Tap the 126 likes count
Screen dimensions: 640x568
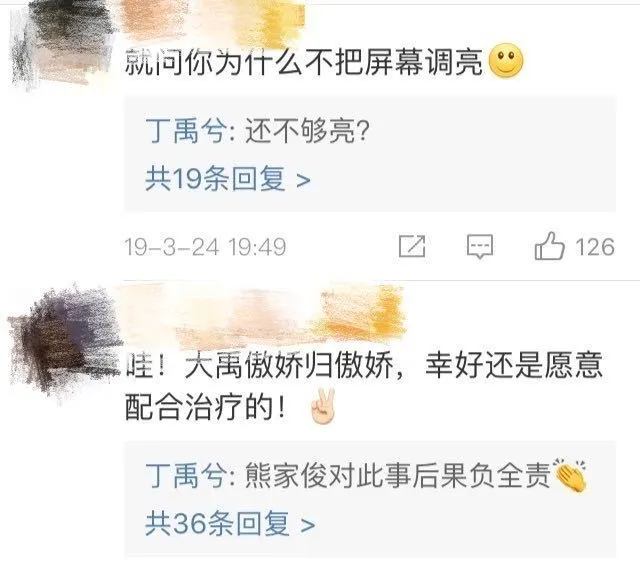click(x=595, y=247)
